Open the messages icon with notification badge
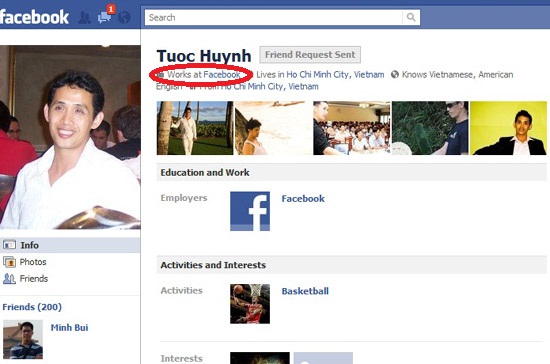 pos(105,17)
